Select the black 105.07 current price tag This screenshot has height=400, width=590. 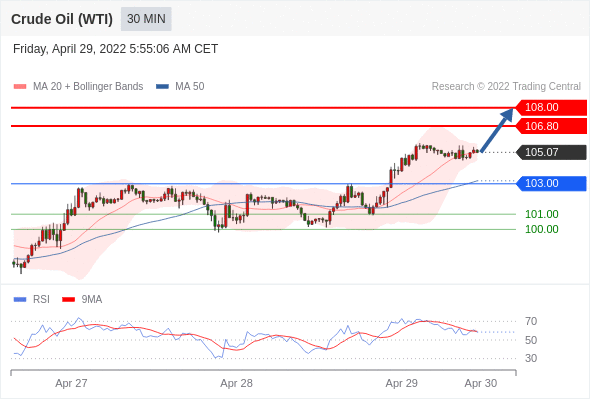[x=551, y=152]
